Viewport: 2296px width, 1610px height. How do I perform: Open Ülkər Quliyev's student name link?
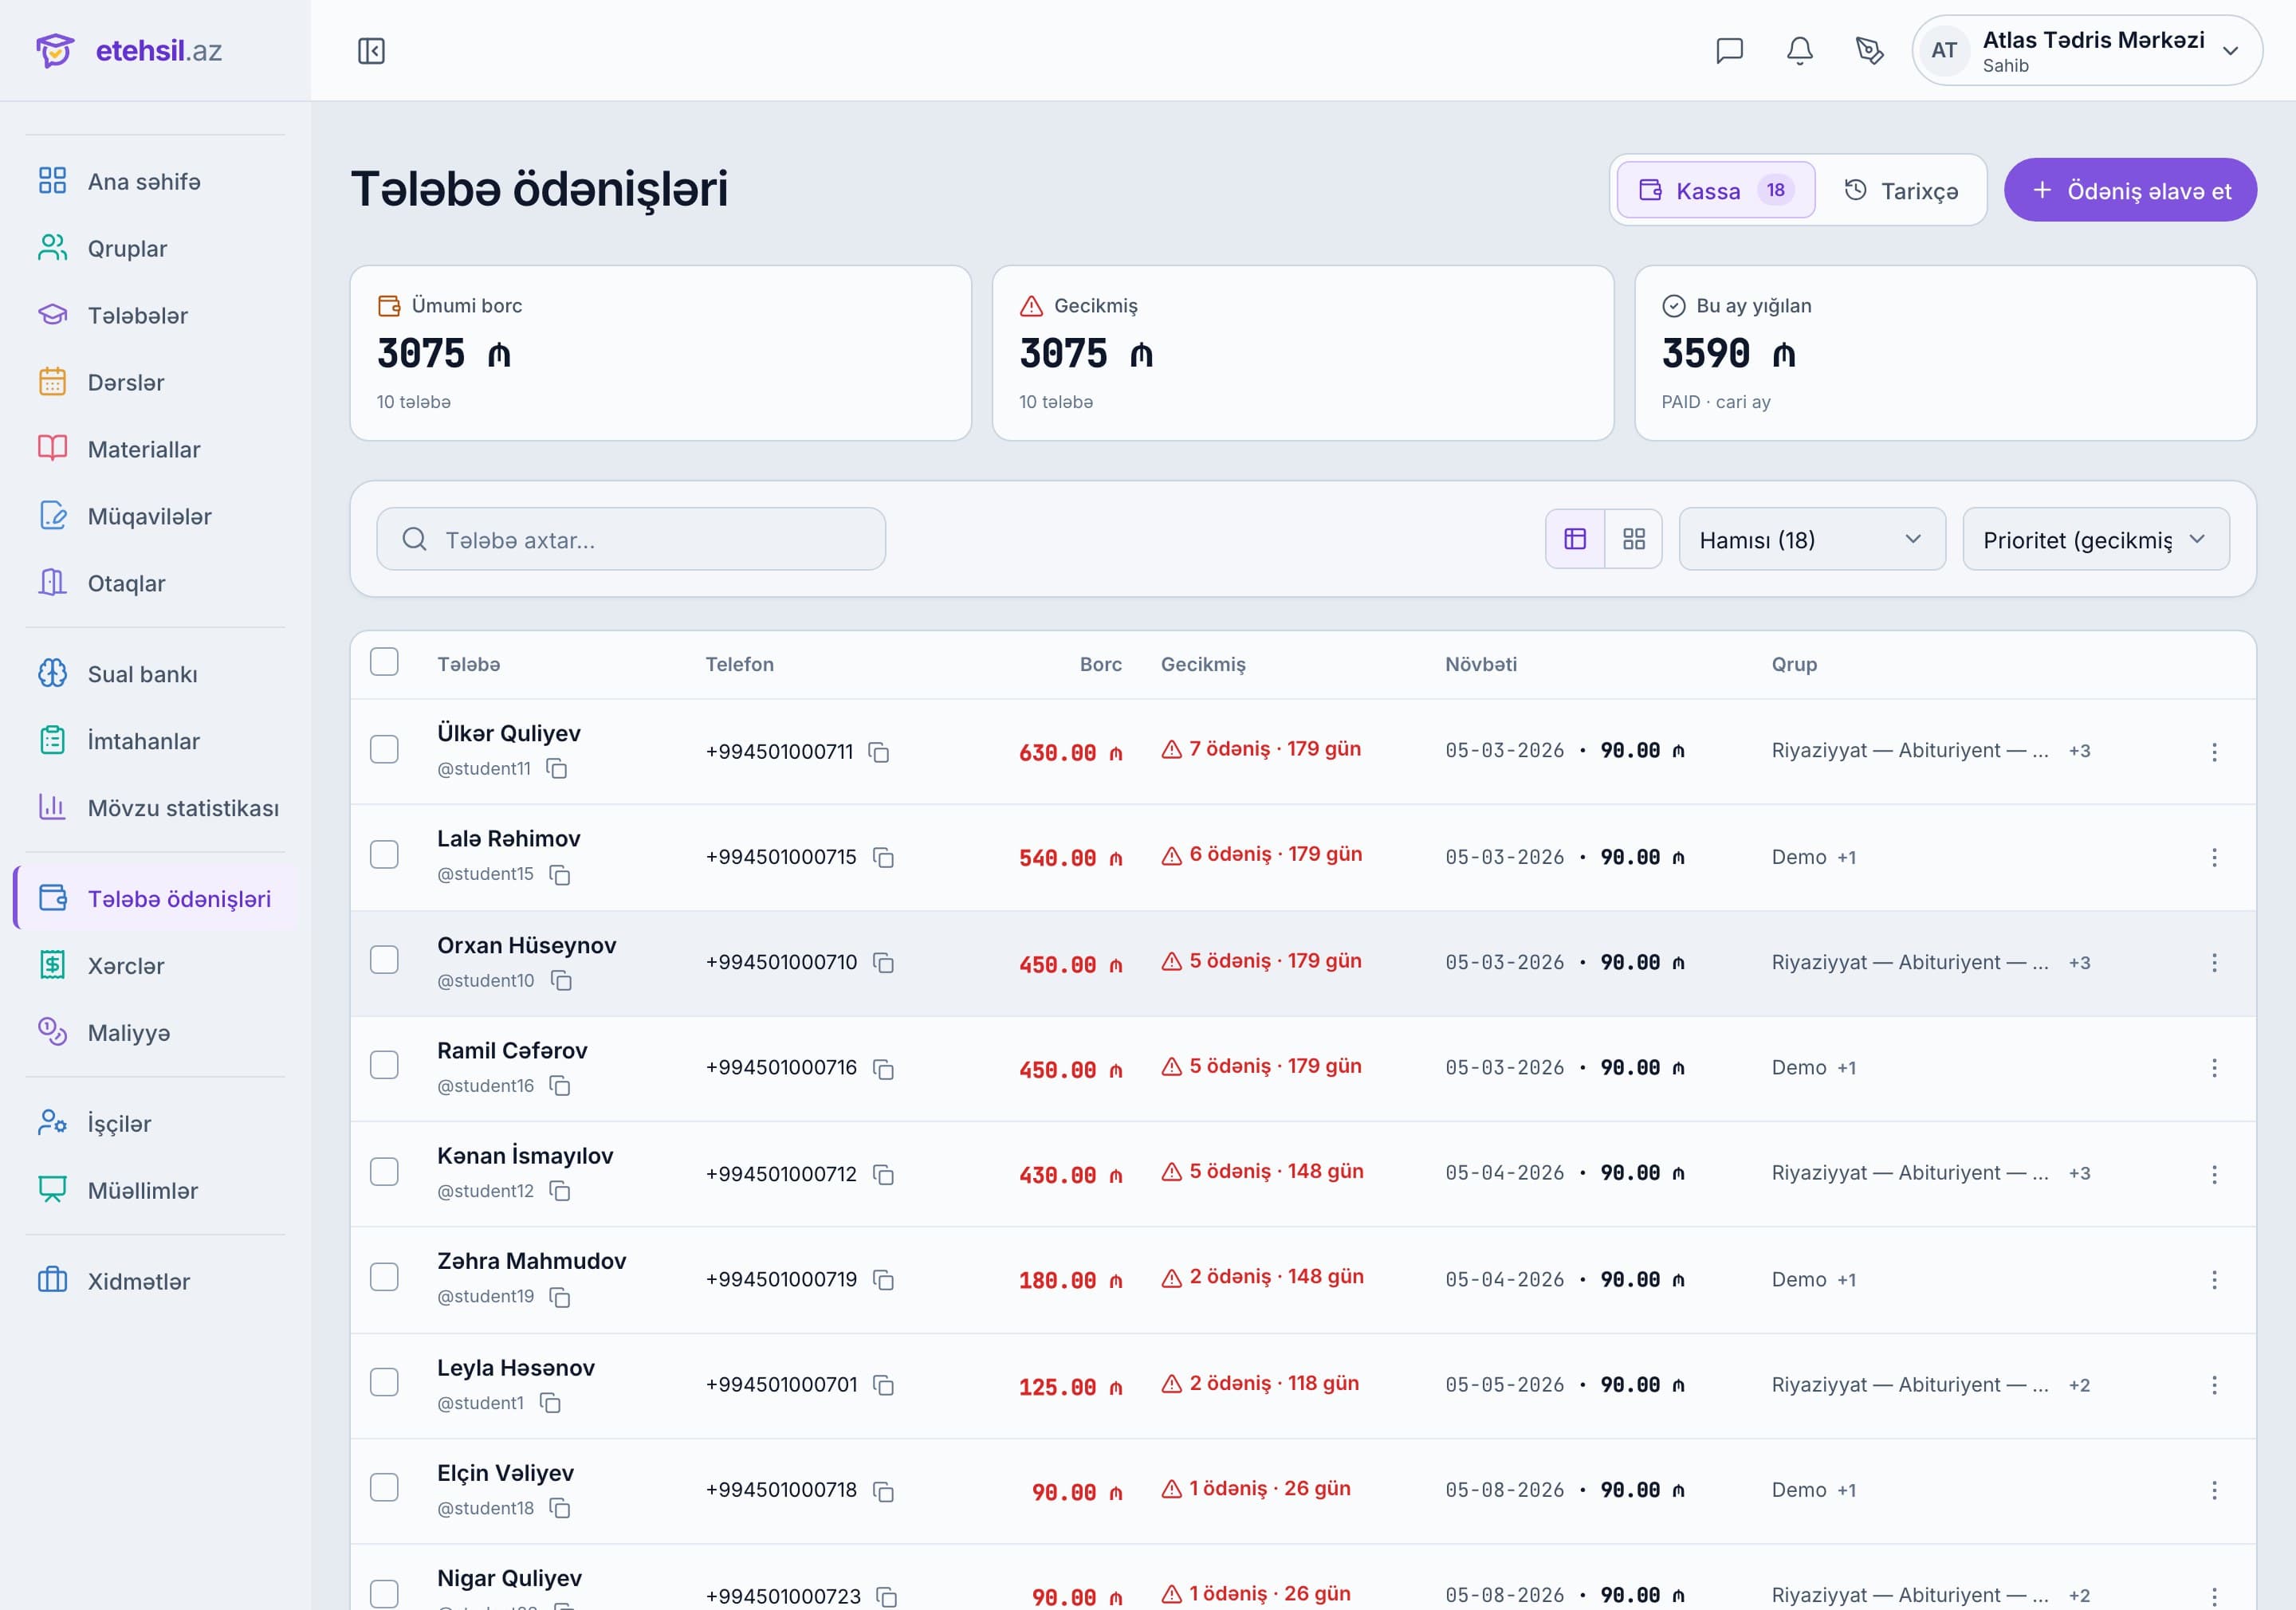click(508, 733)
